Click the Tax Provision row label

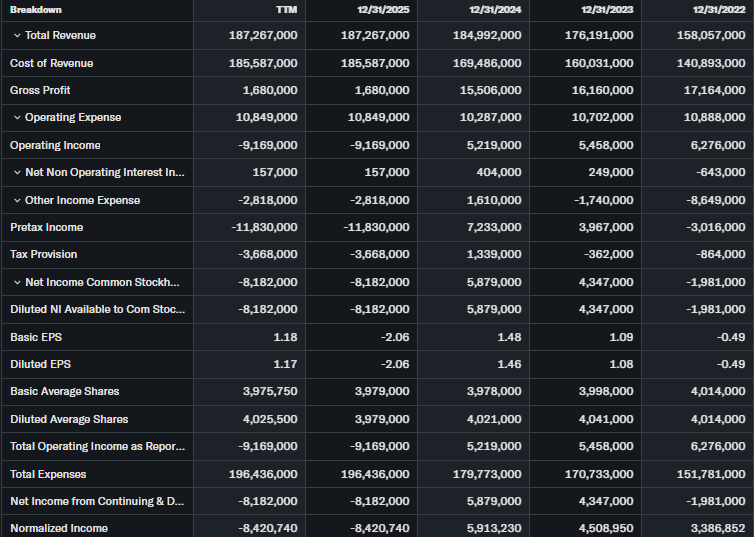point(43,254)
